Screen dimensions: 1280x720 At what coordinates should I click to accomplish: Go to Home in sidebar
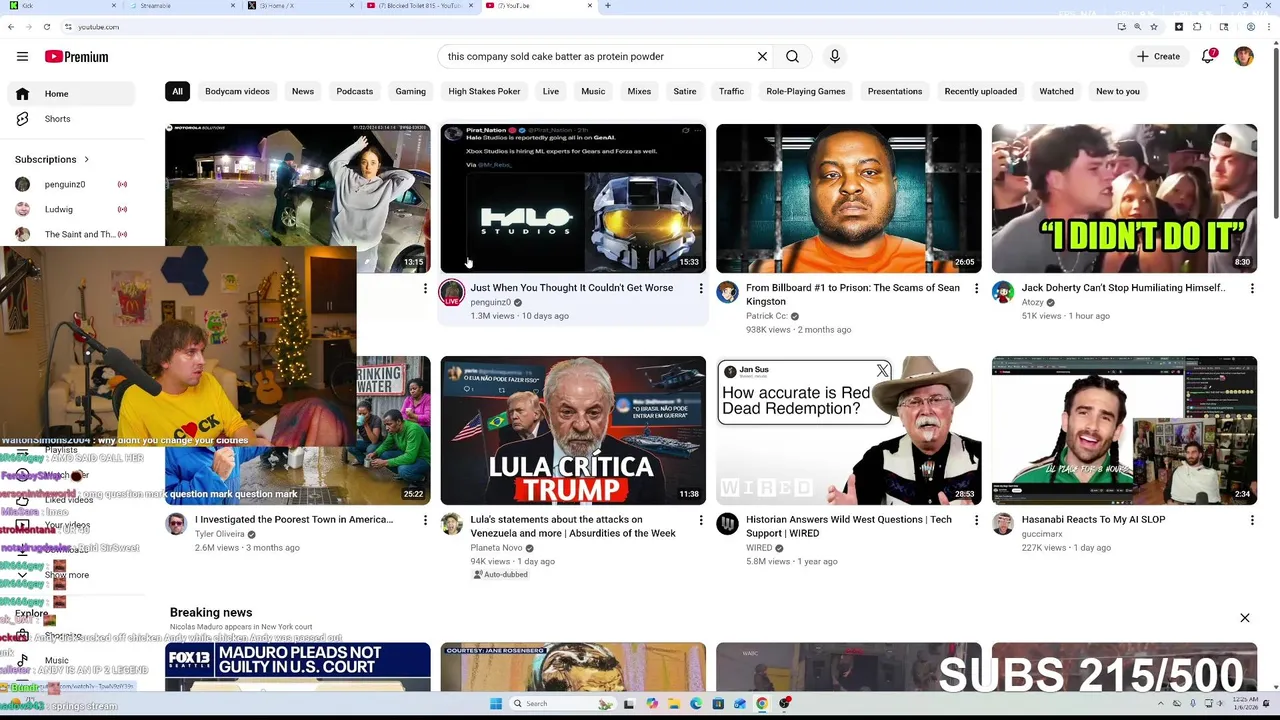tap(70, 94)
